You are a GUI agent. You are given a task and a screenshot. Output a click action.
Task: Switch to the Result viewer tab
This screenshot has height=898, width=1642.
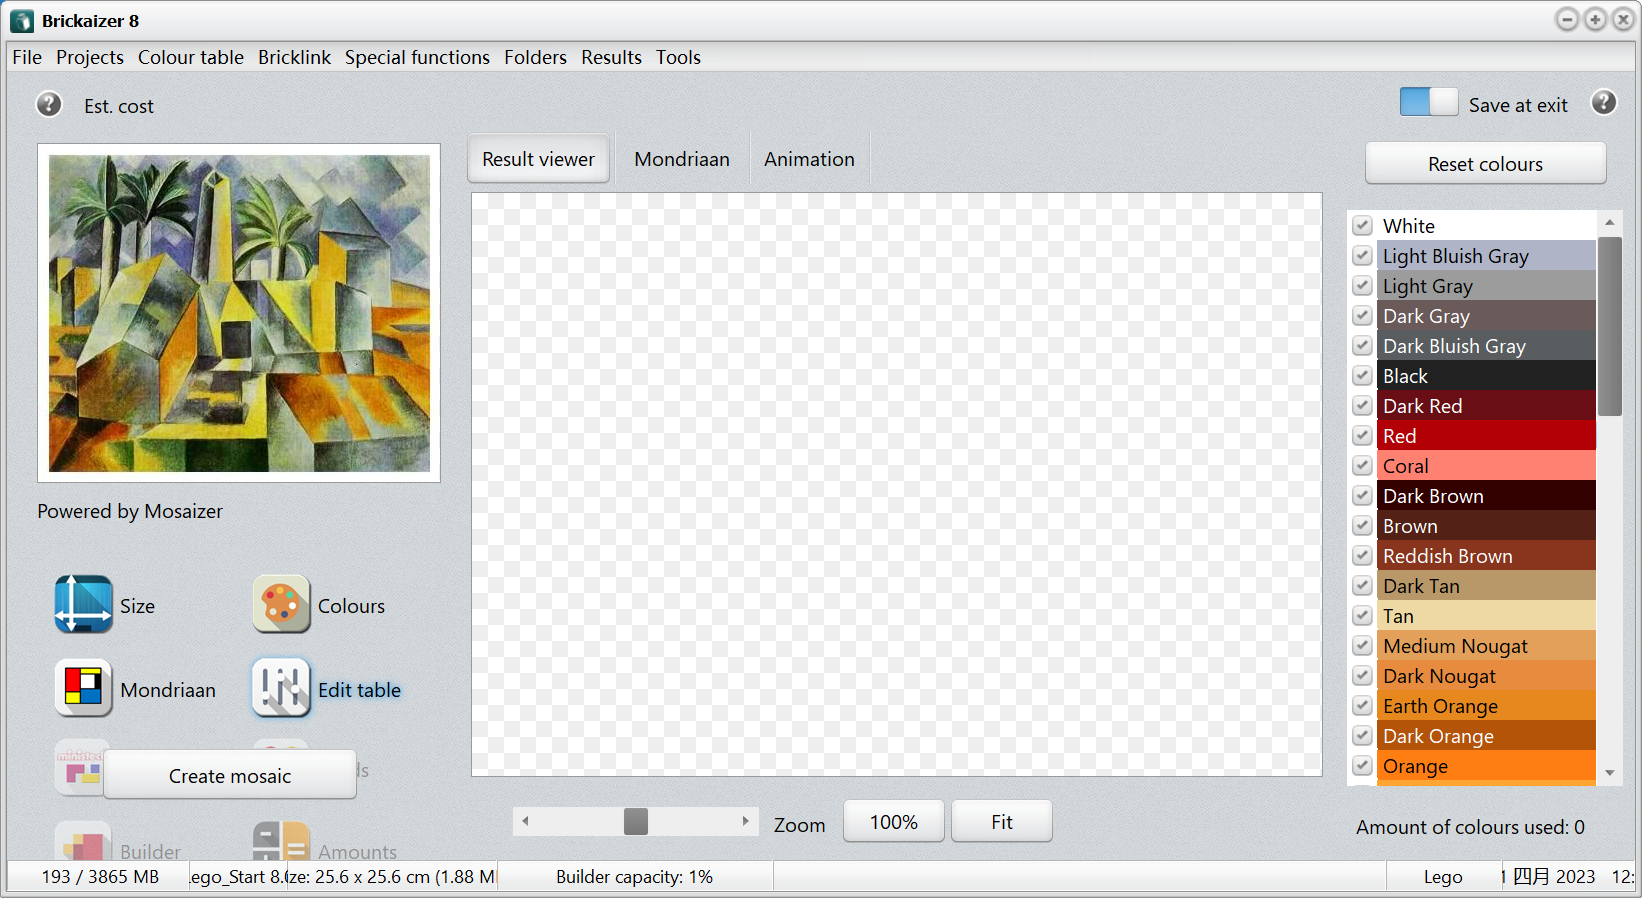(539, 159)
